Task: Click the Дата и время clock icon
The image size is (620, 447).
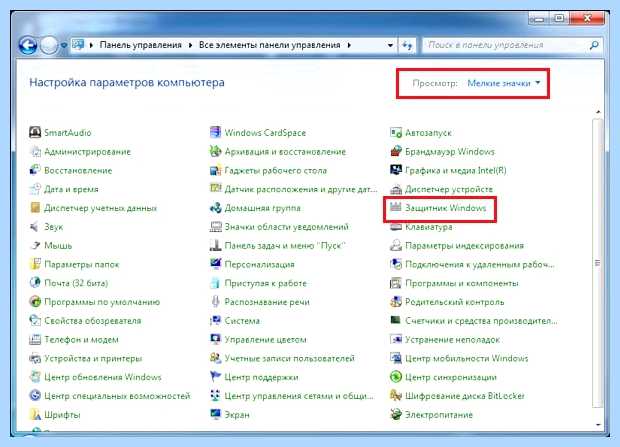Action: tap(35, 189)
